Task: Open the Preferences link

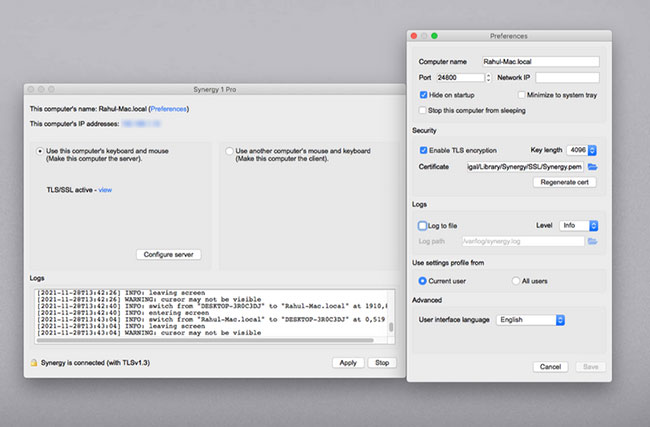Action: click(x=168, y=108)
